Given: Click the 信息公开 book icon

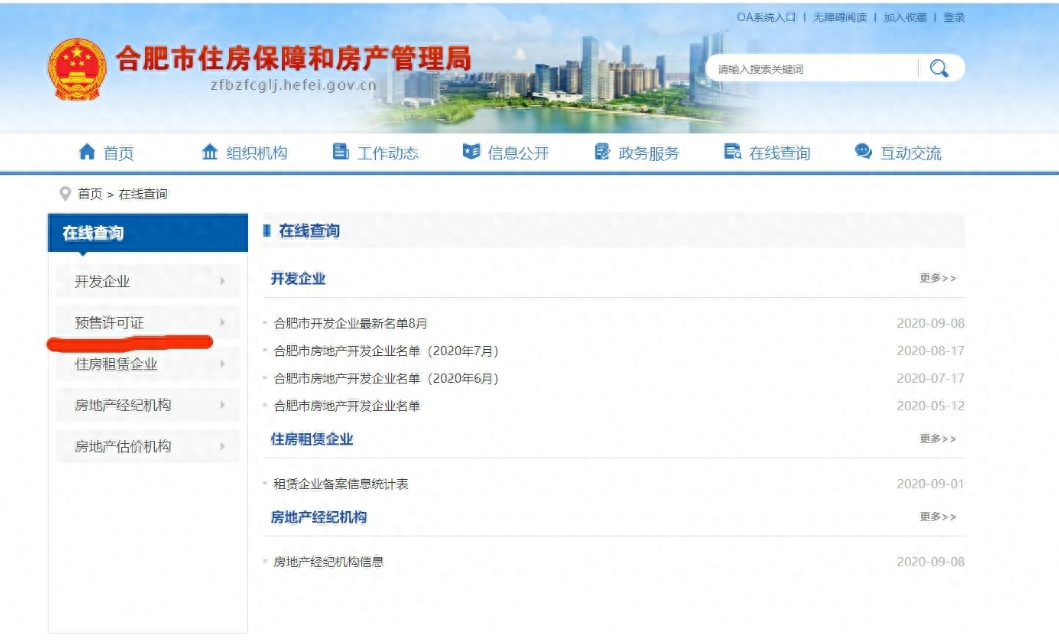Looking at the screenshot, I should point(471,152).
